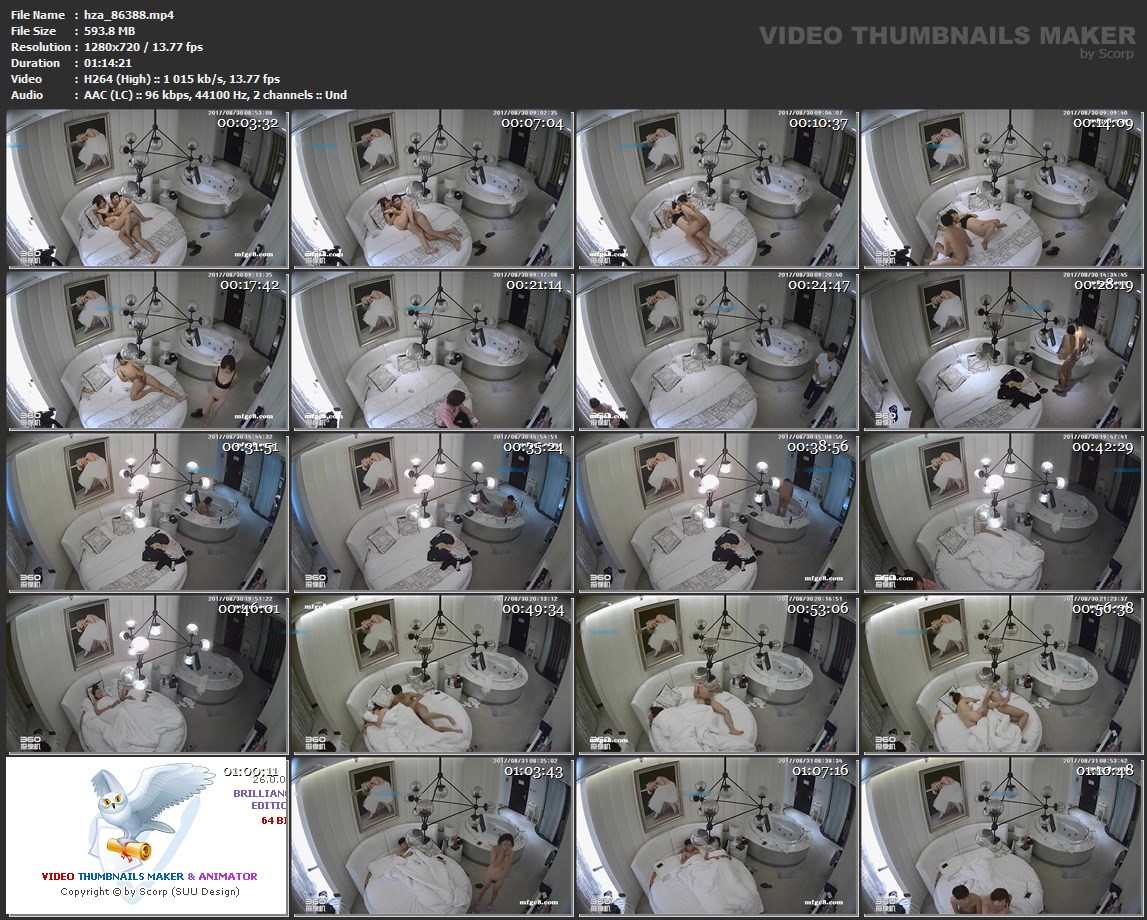Select the owl logo frame stamped 01:00:11
Screen dimensions: 1147x920
(x=147, y=836)
